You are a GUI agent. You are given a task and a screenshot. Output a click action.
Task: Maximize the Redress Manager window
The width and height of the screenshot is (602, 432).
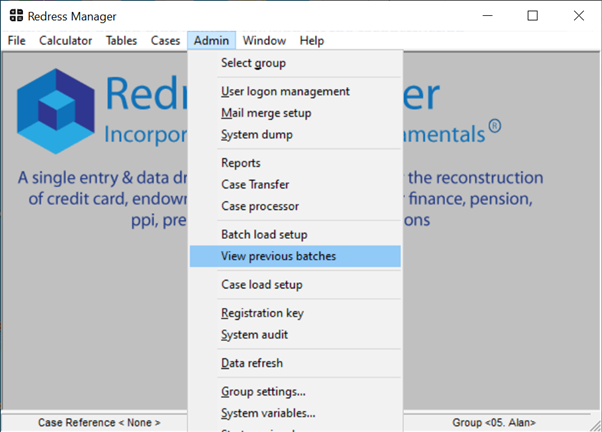[533, 16]
